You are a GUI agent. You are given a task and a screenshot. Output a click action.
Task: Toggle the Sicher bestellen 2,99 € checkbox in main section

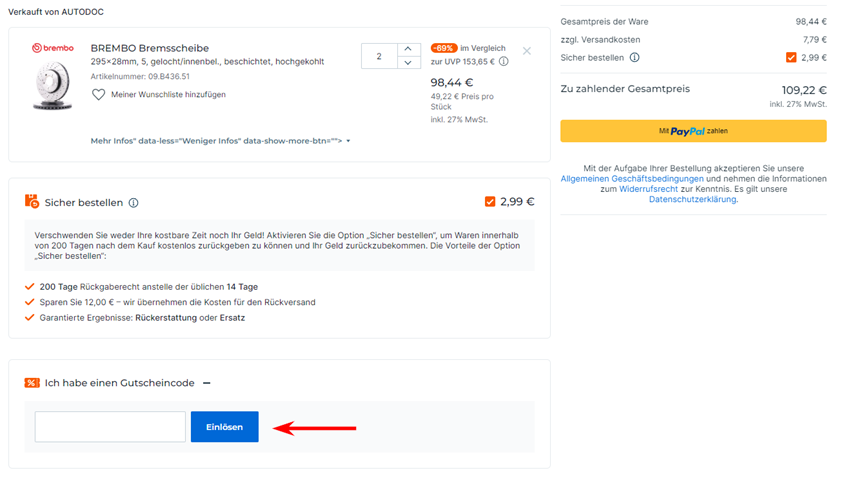click(x=490, y=202)
